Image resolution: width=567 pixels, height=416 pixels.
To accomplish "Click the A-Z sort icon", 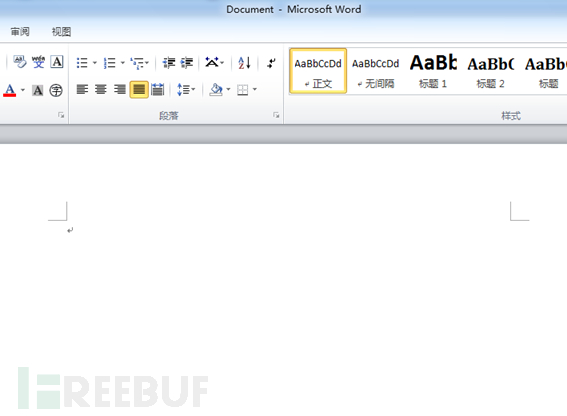I will point(244,63).
